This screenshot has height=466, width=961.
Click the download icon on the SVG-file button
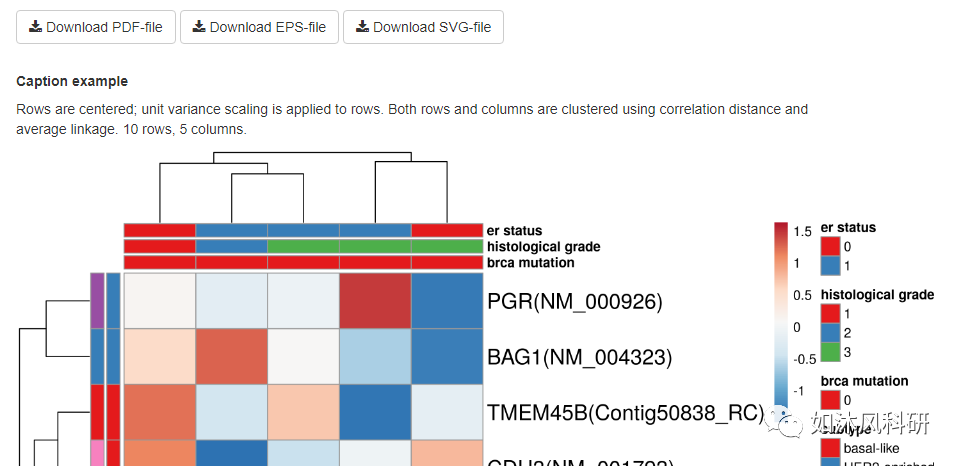(362, 27)
